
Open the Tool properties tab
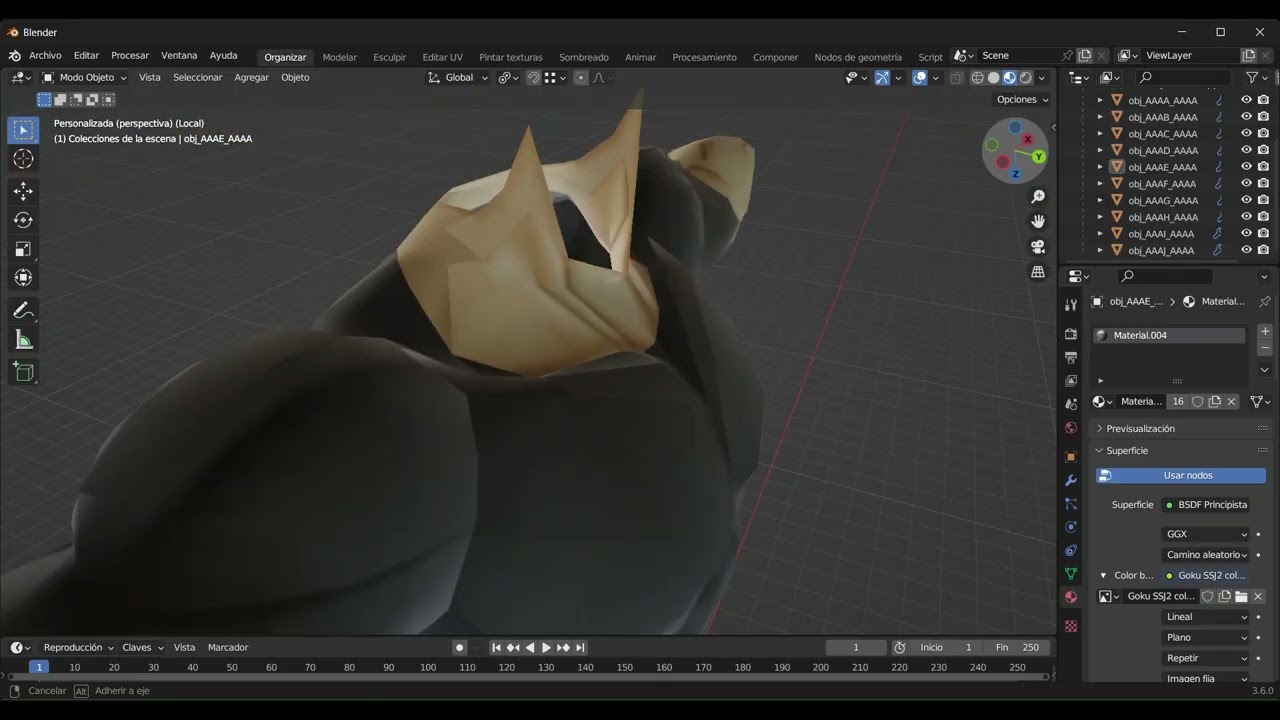point(1071,305)
